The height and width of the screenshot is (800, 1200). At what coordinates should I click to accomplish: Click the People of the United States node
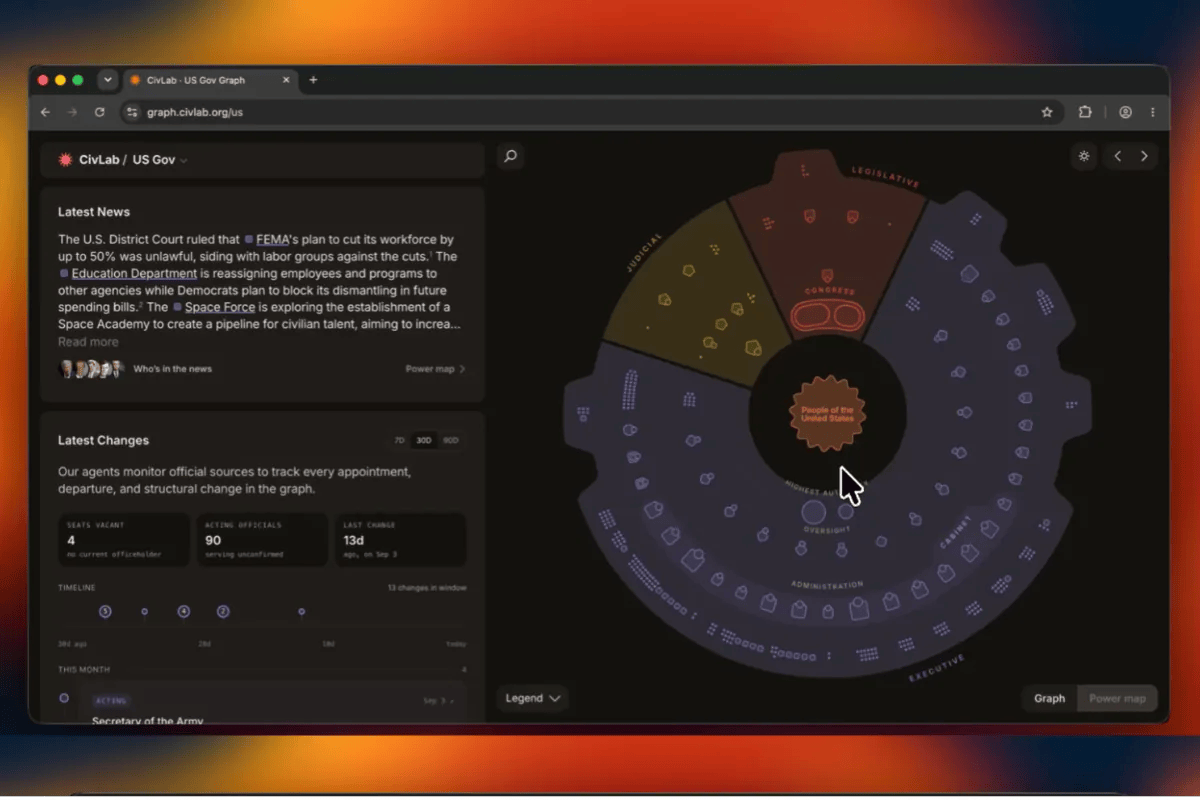[827, 414]
